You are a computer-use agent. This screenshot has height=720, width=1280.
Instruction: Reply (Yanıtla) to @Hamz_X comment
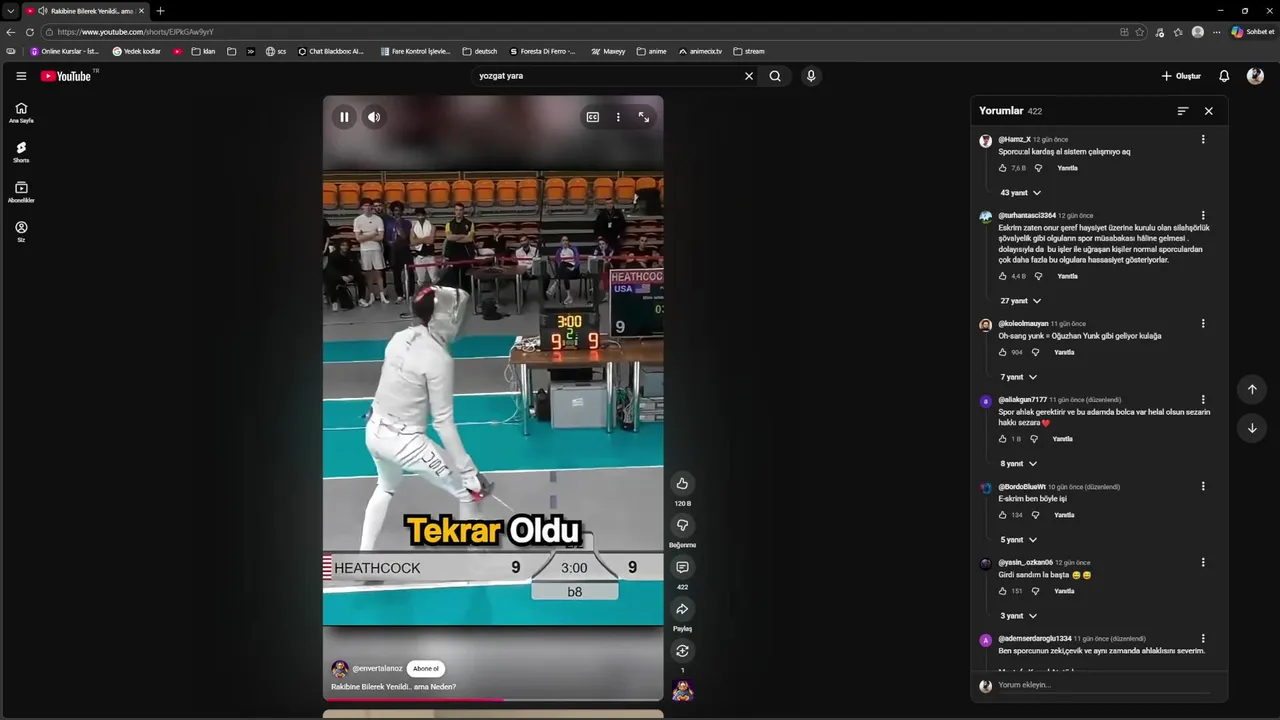click(1067, 168)
